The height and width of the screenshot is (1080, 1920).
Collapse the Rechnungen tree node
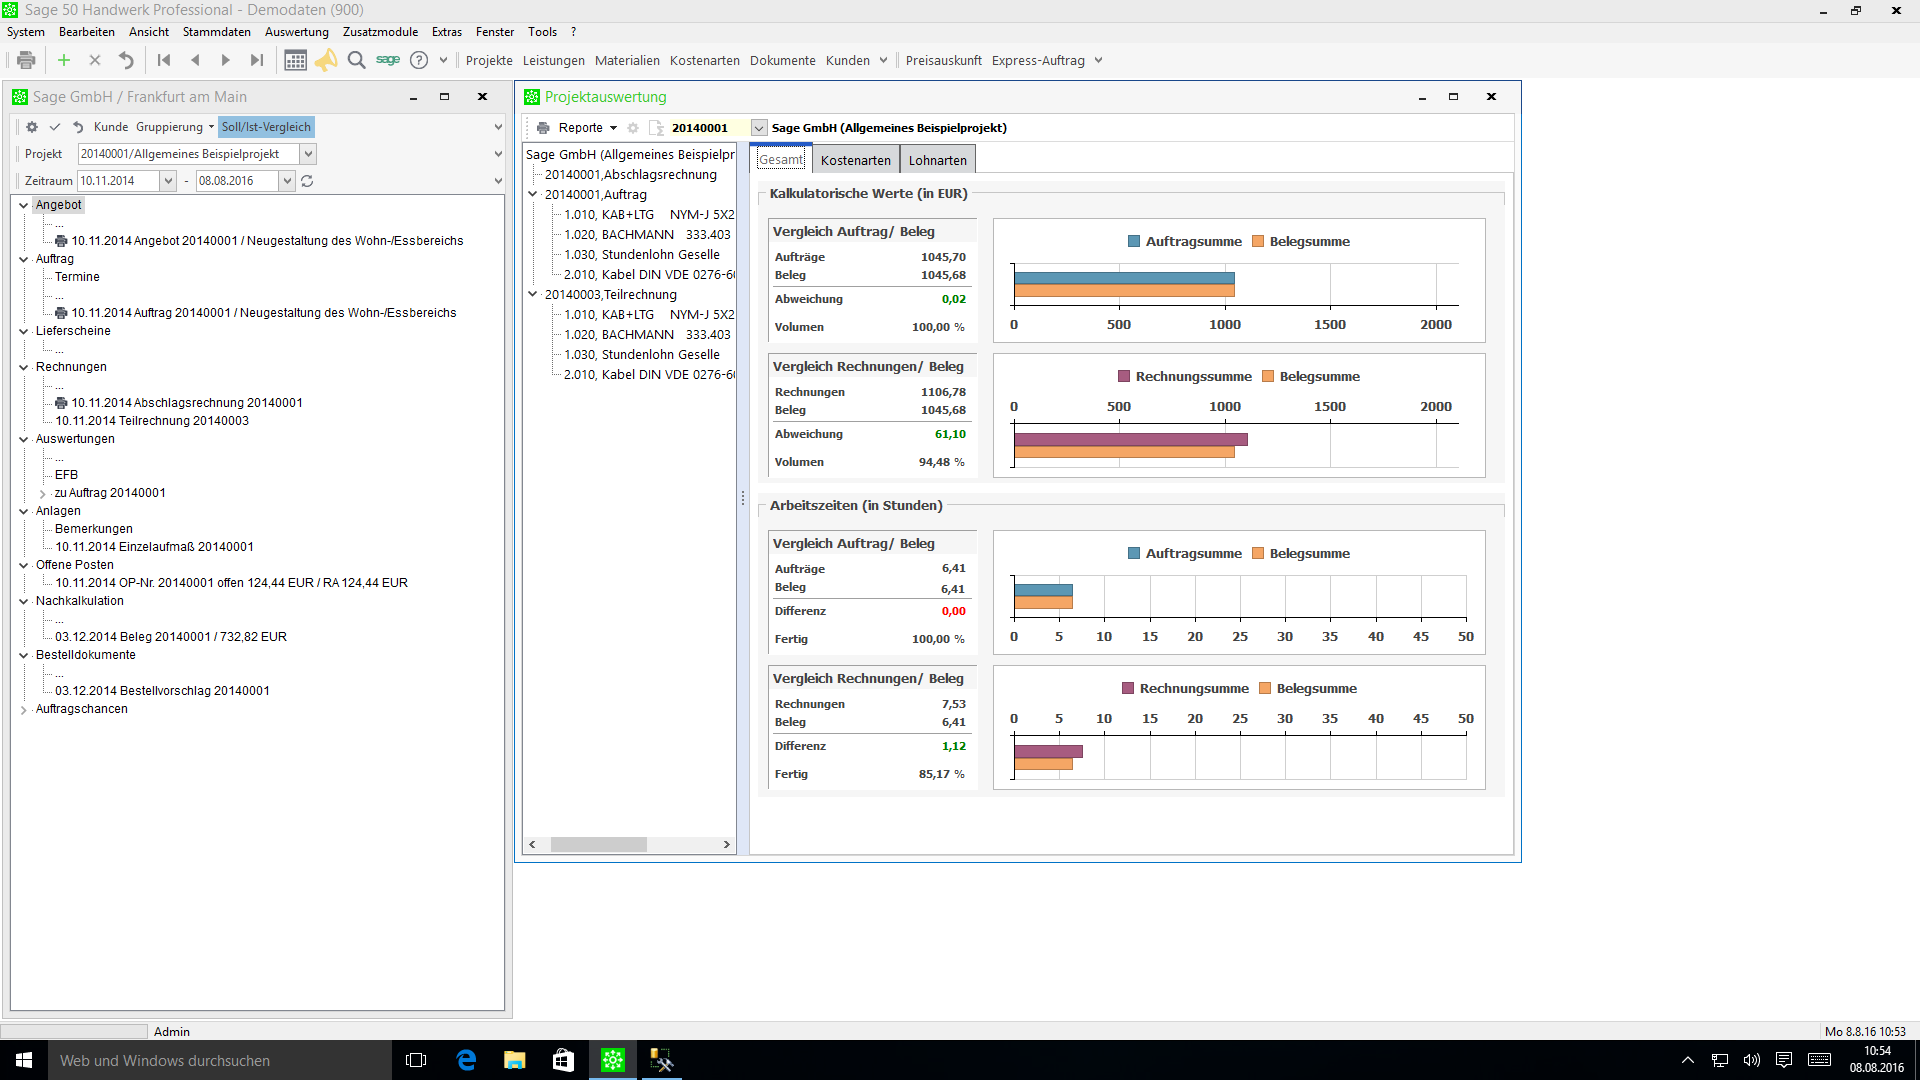pyautogui.click(x=23, y=367)
